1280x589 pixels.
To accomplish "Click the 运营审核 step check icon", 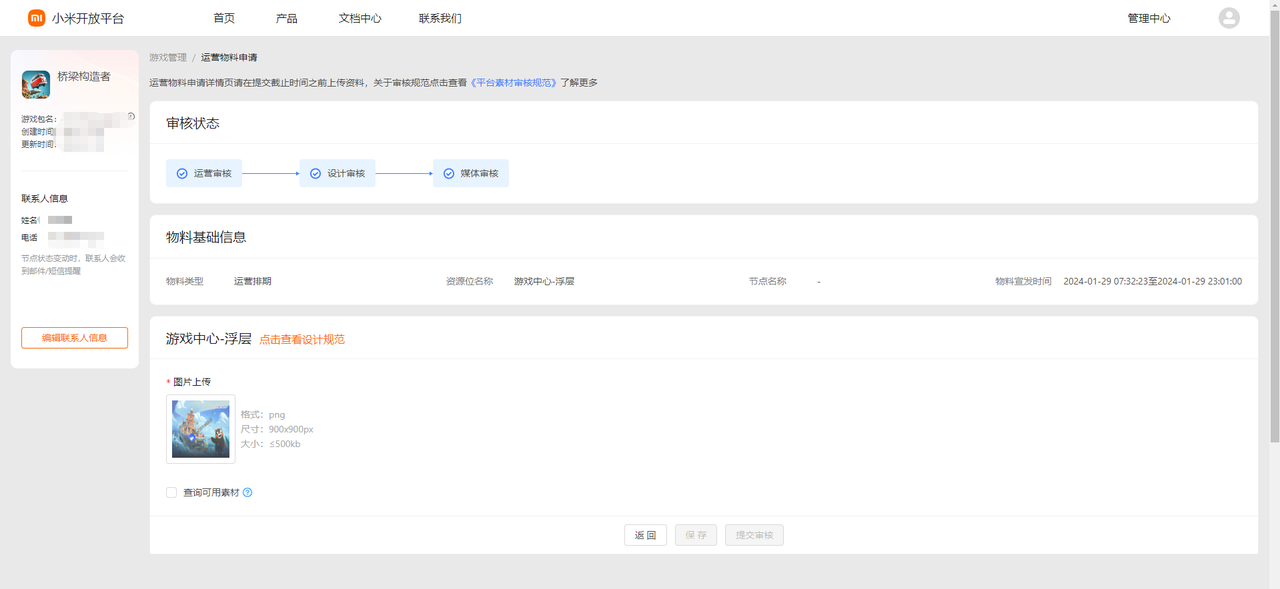I will pyautogui.click(x=182, y=174).
